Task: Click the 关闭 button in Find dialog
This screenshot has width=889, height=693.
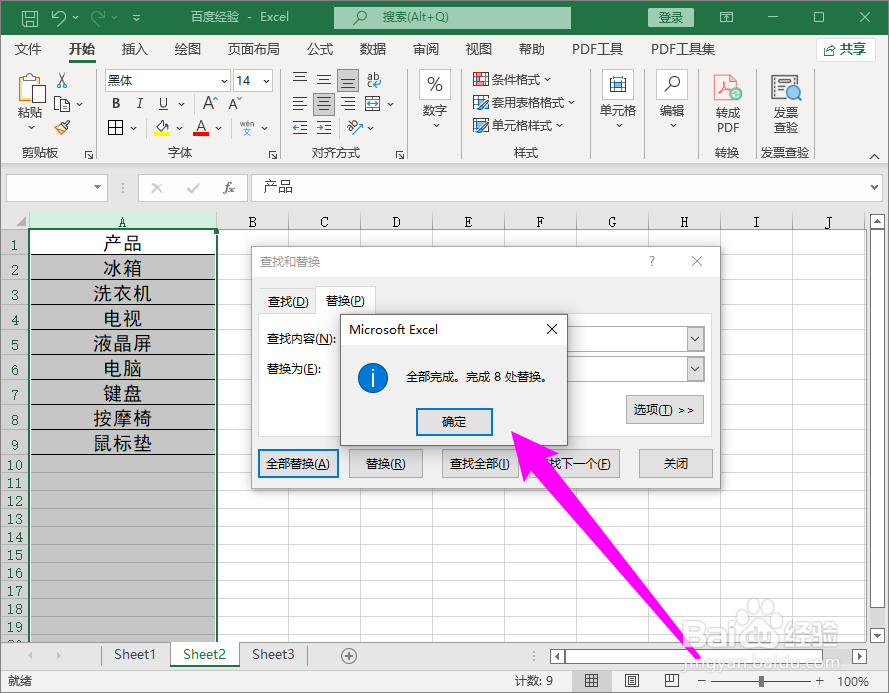Action: point(676,464)
